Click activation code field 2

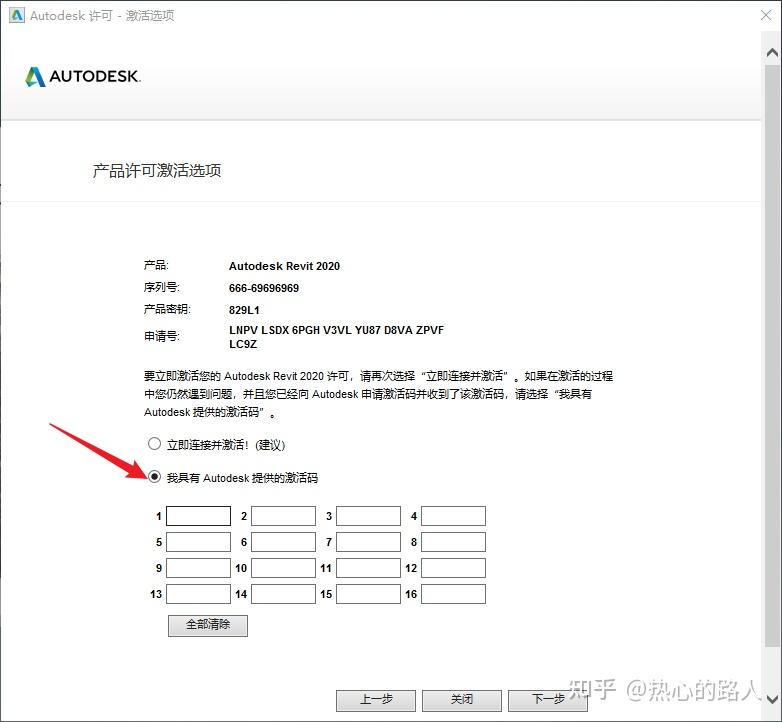(x=283, y=516)
